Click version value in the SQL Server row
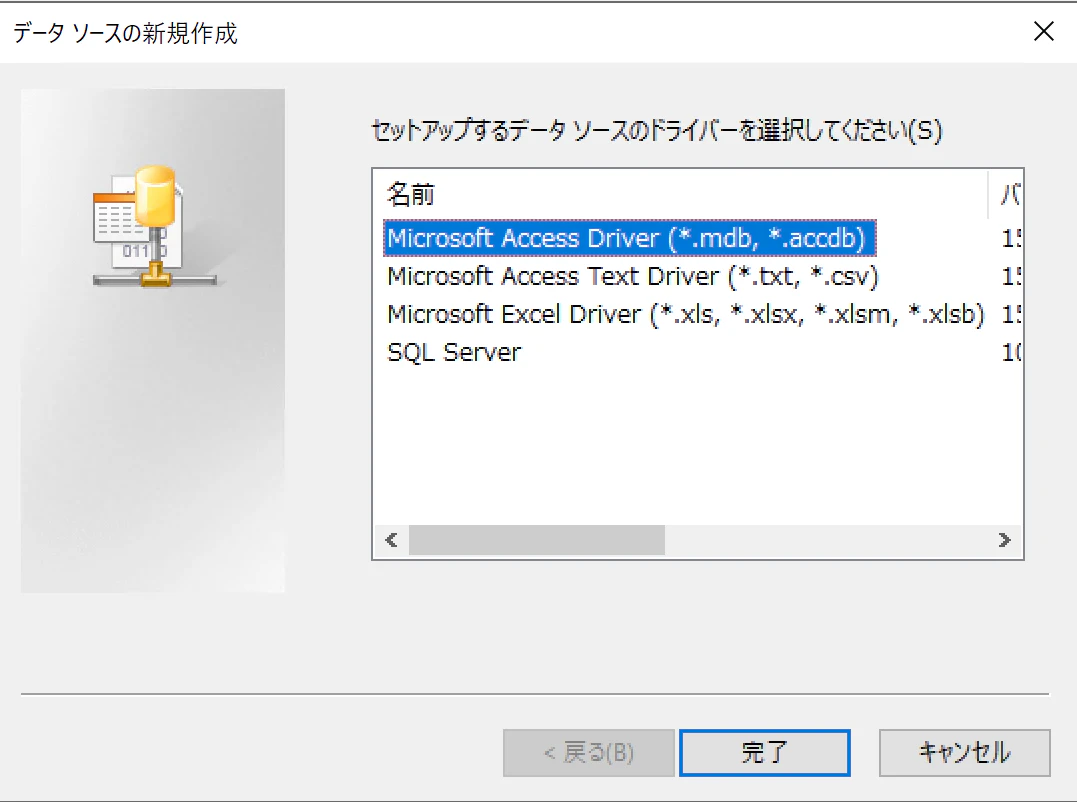The height and width of the screenshot is (802, 1077). coord(1011,352)
